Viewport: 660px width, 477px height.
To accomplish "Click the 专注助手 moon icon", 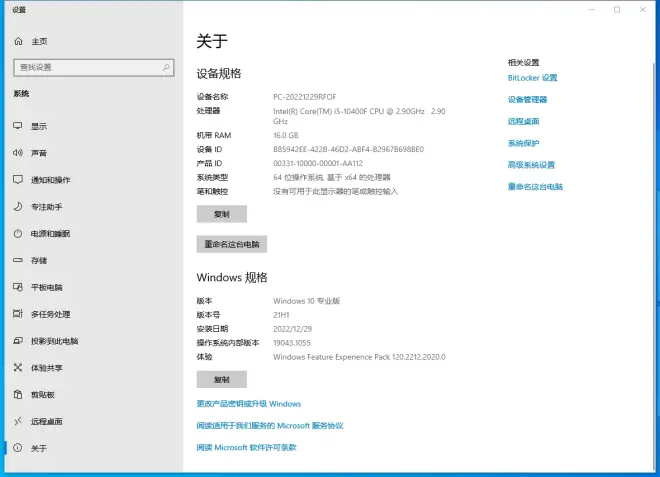I will coord(18,207).
